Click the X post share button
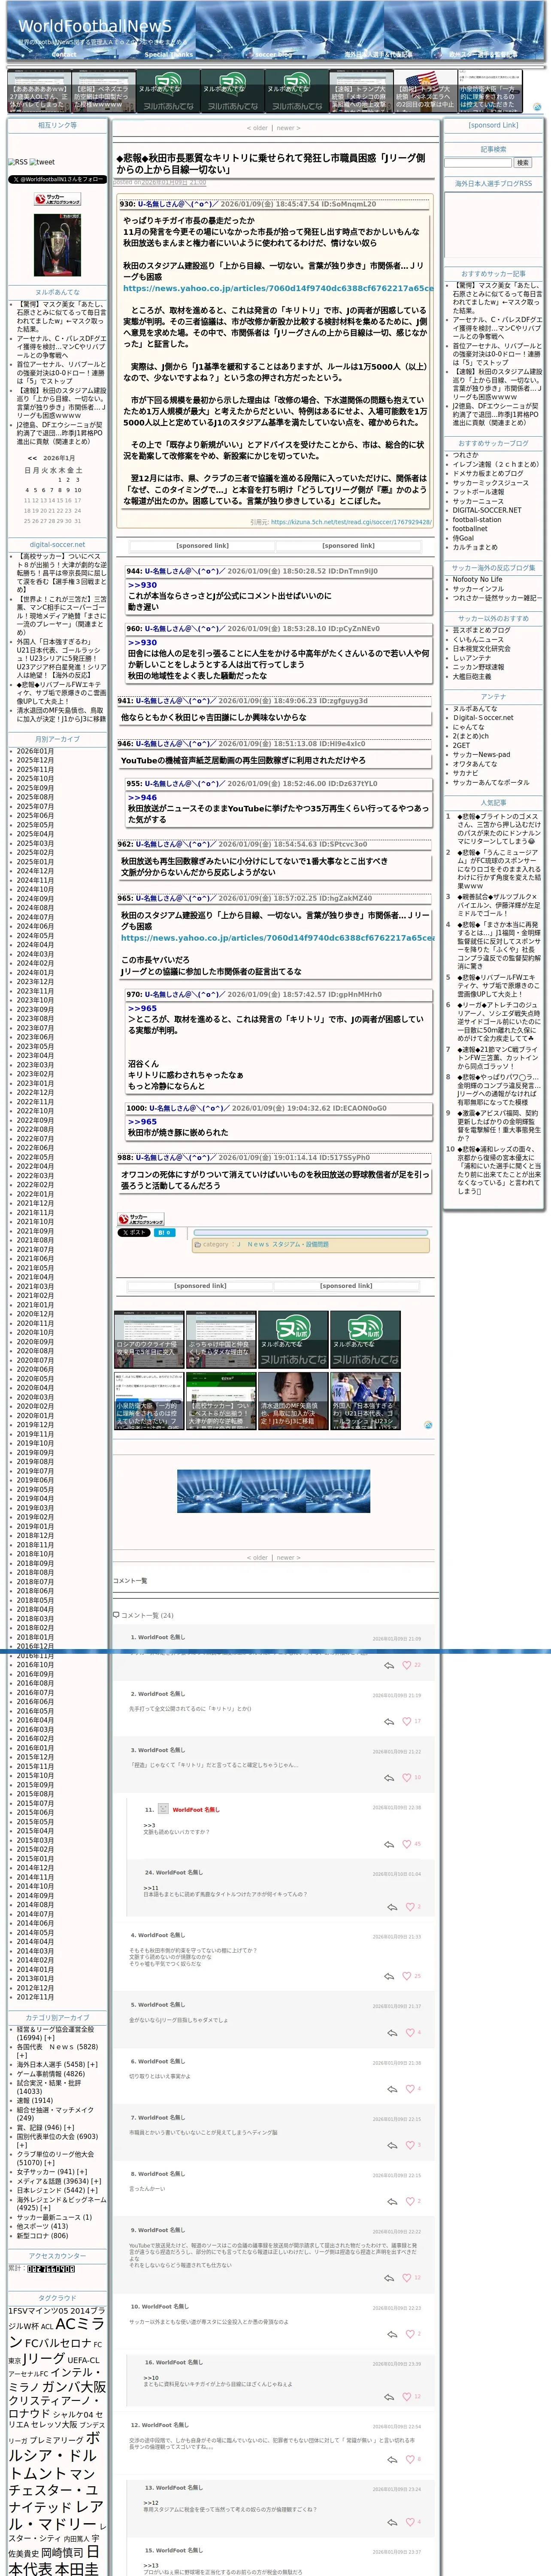The height and width of the screenshot is (2576, 551). (x=134, y=1232)
